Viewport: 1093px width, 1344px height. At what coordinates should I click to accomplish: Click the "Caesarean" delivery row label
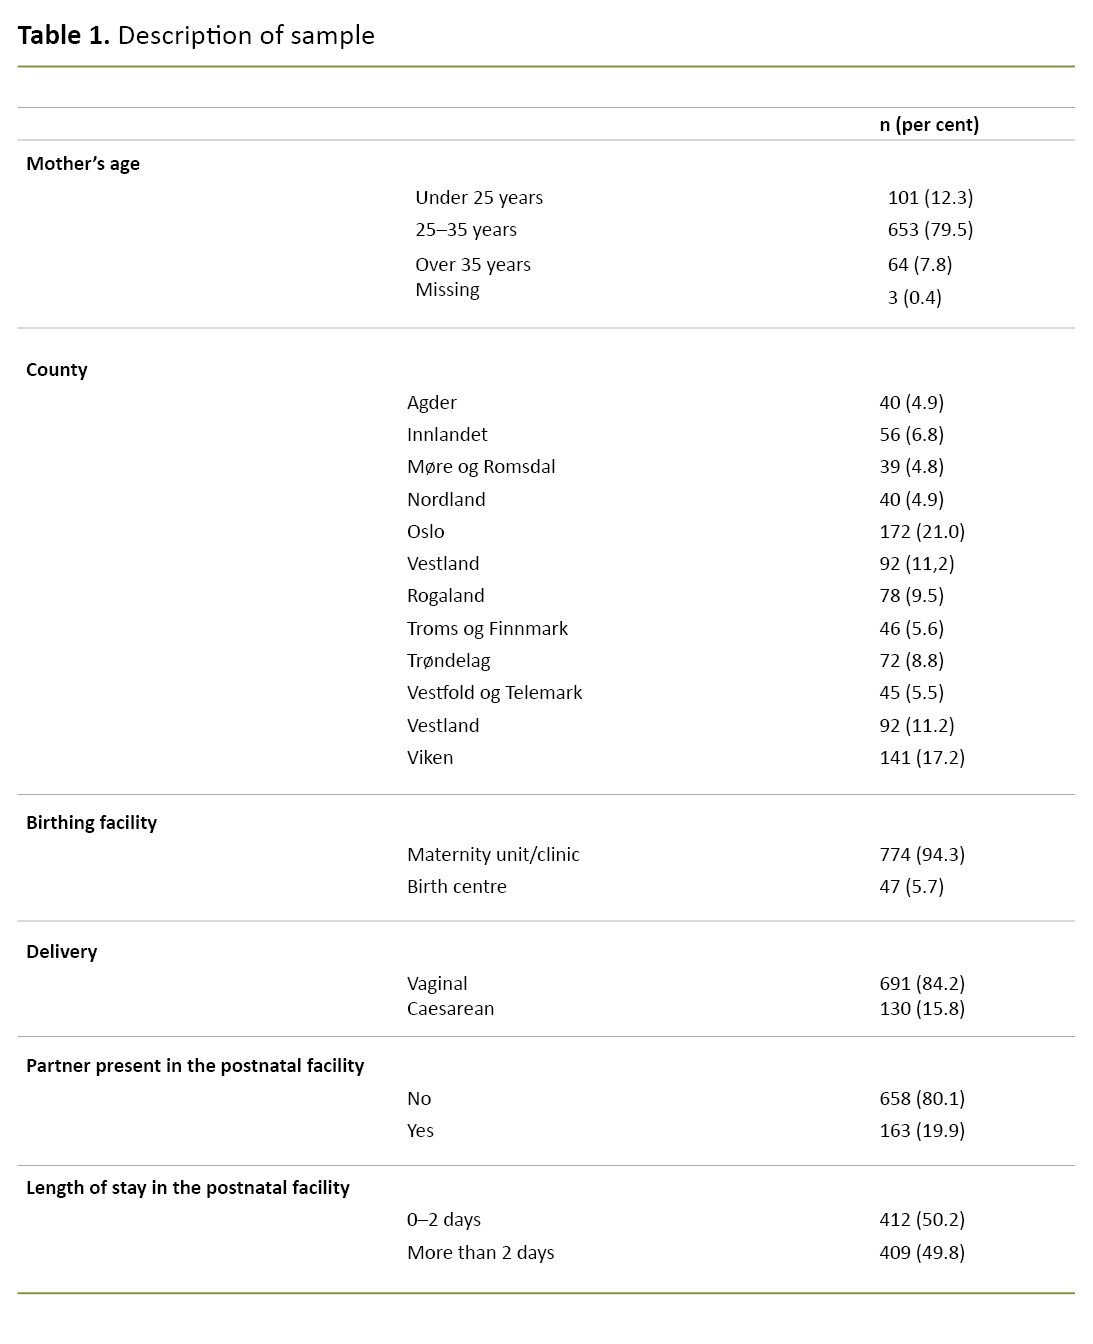[x=450, y=1009]
